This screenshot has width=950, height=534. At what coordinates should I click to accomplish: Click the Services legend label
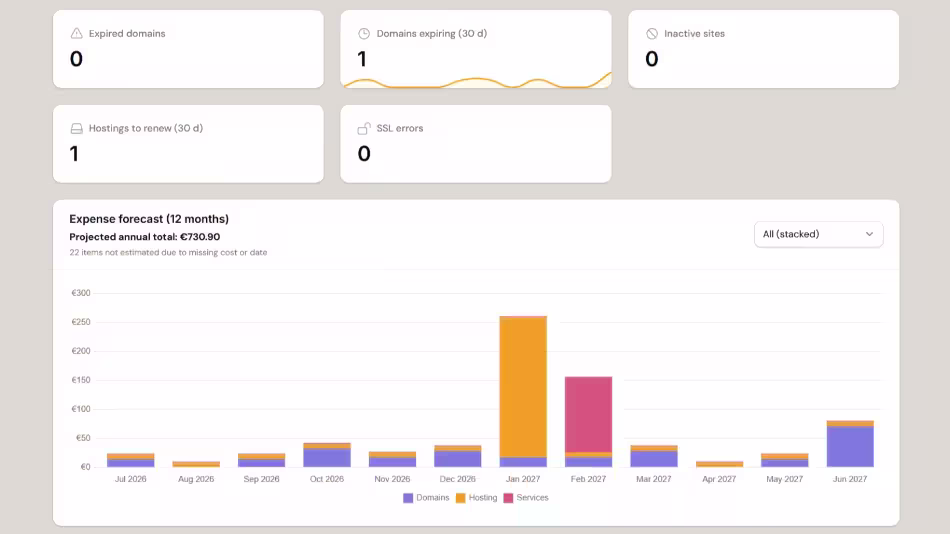(533, 498)
